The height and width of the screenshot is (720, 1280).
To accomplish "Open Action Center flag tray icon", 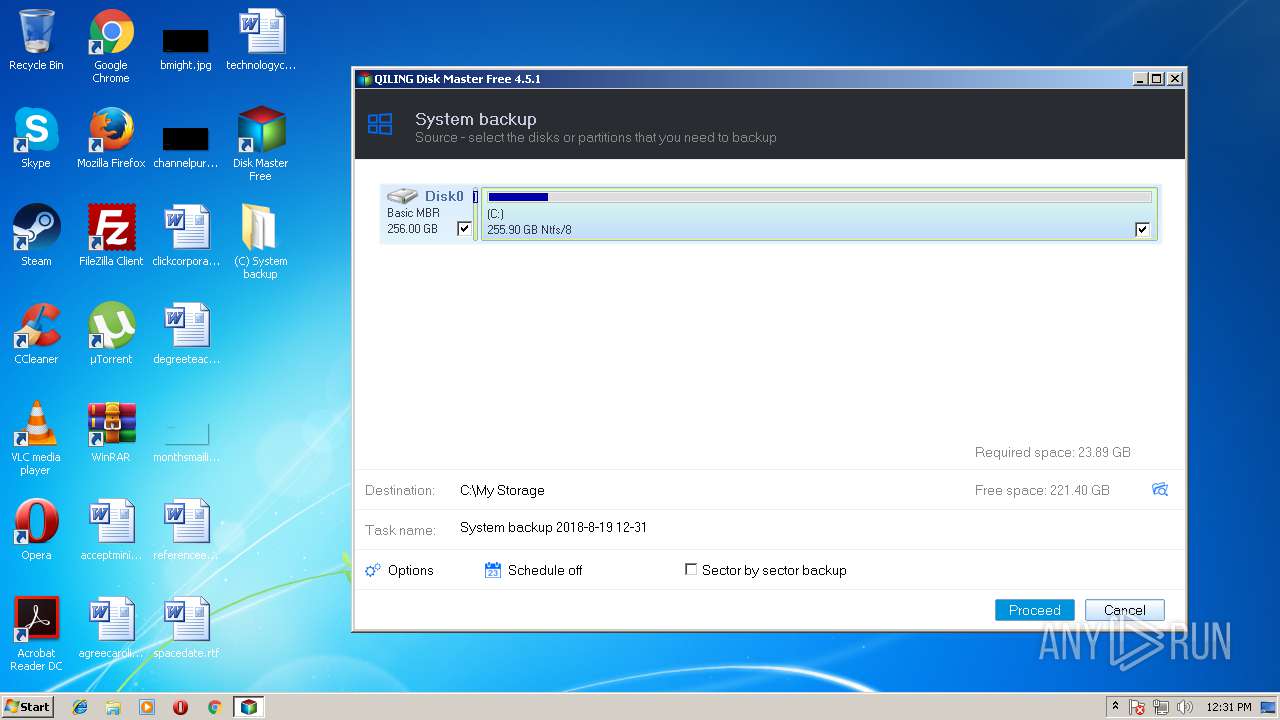I will (x=1137, y=707).
